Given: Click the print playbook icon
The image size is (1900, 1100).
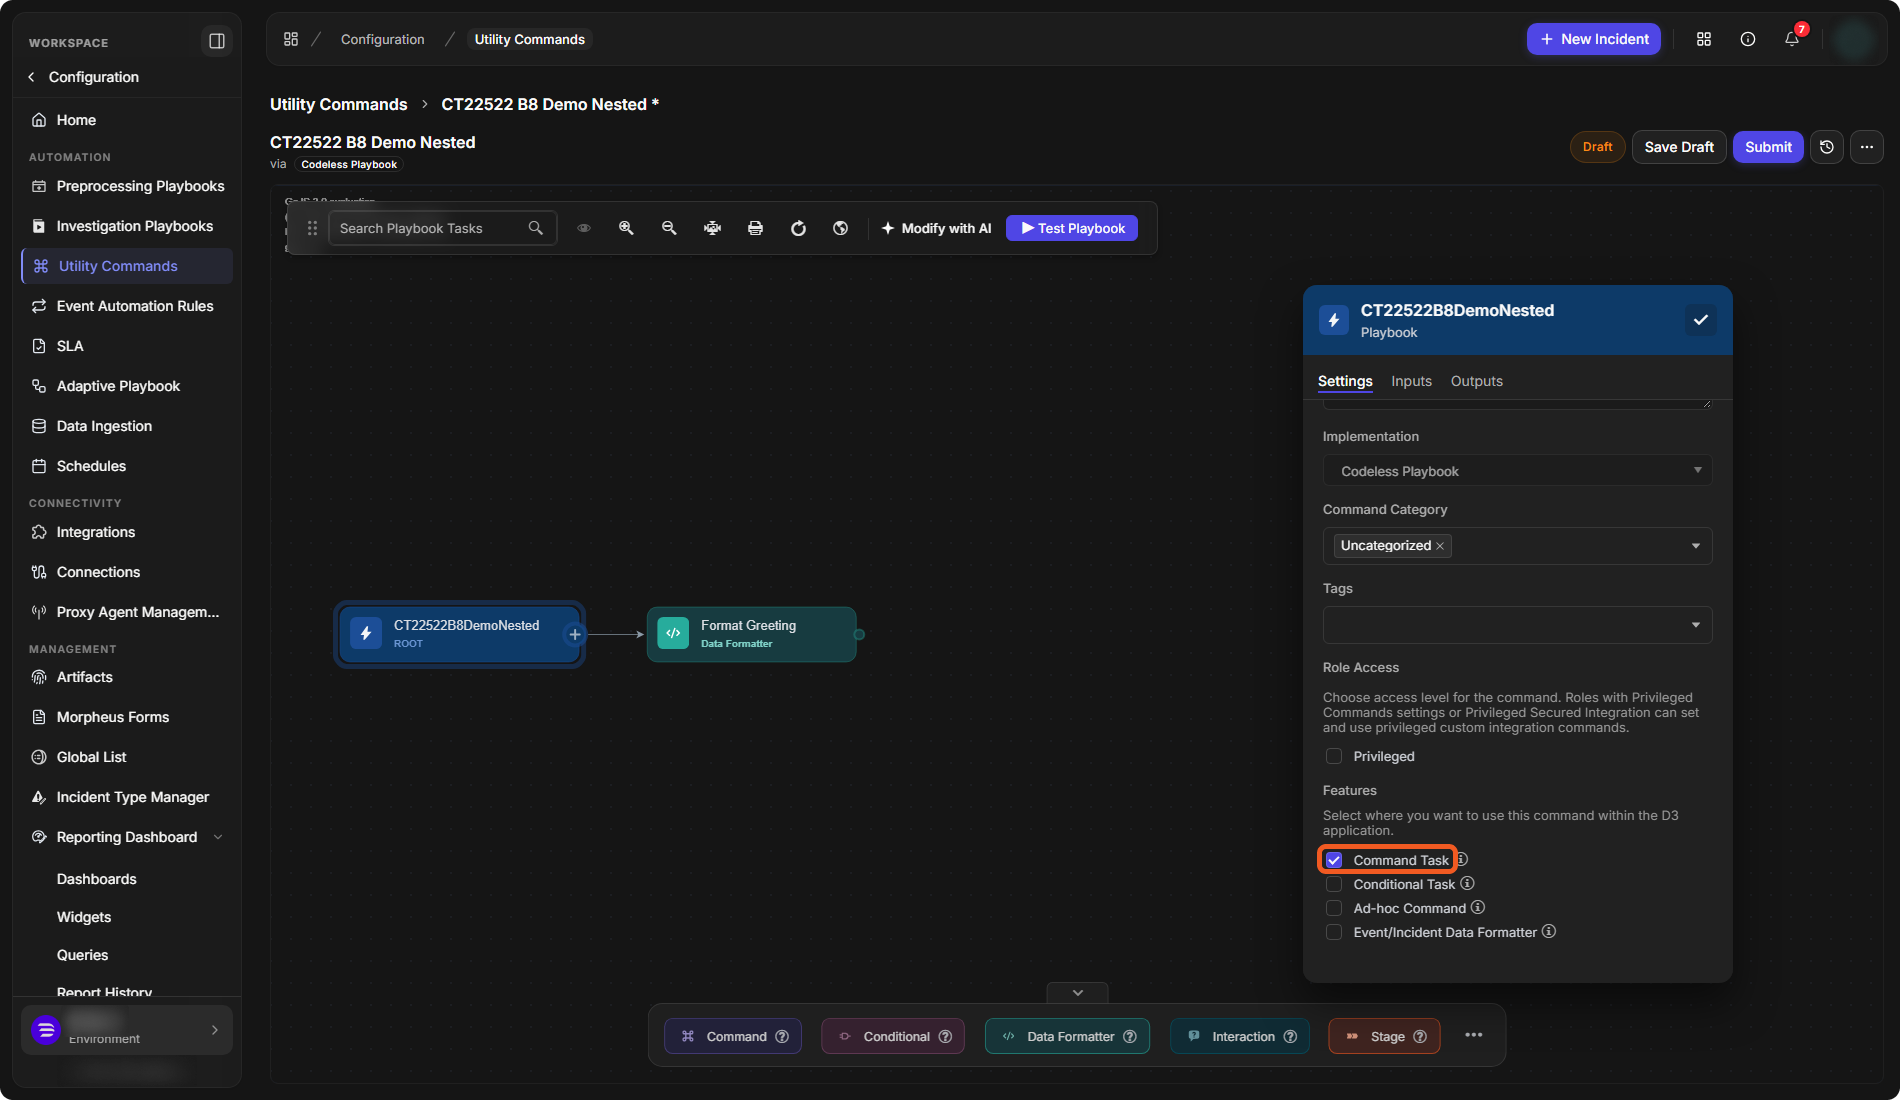Looking at the screenshot, I should 755,228.
